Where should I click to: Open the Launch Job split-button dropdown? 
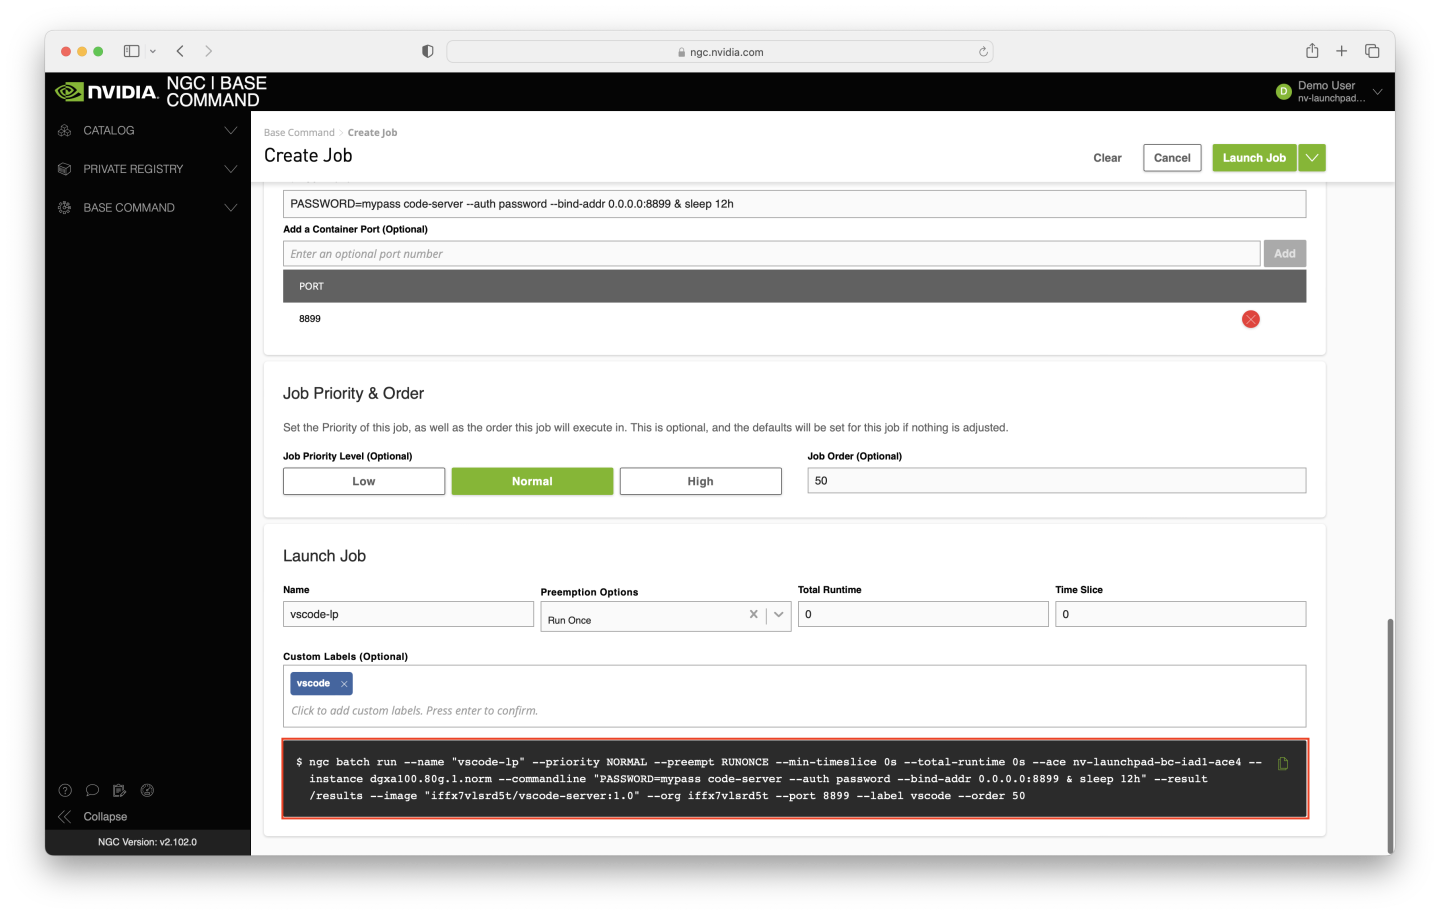click(x=1312, y=158)
